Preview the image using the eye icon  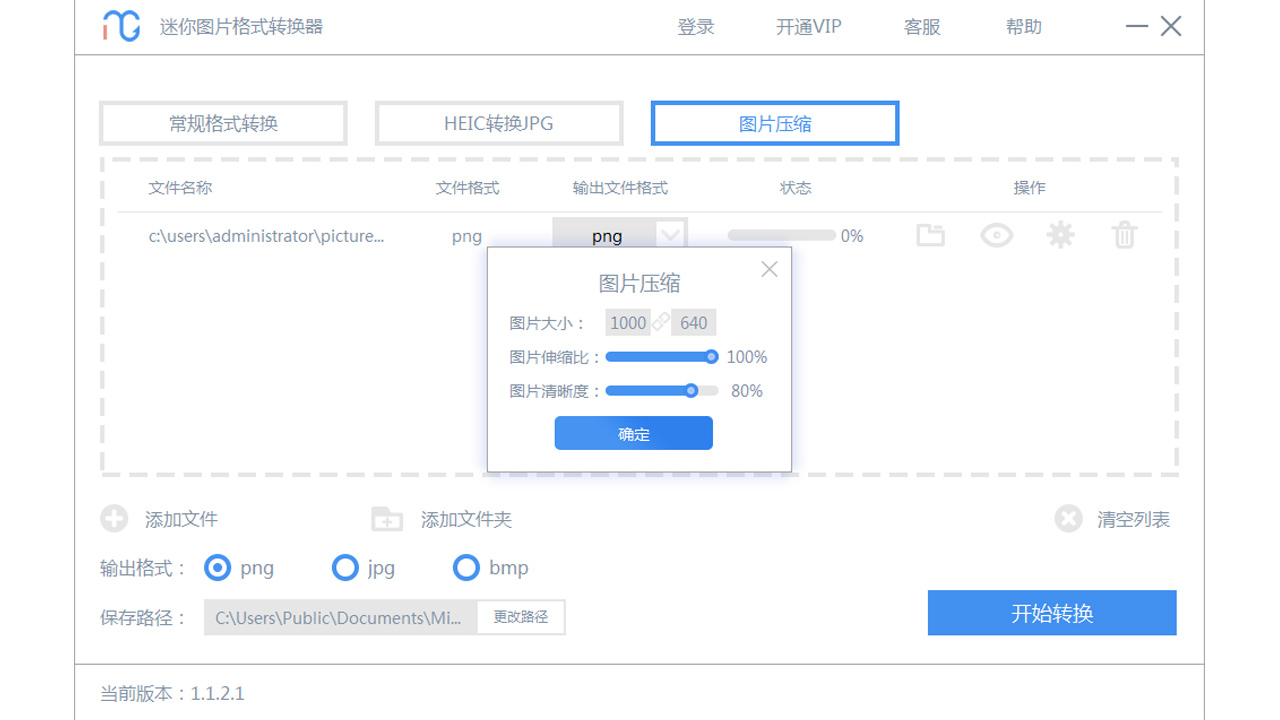point(996,235)
